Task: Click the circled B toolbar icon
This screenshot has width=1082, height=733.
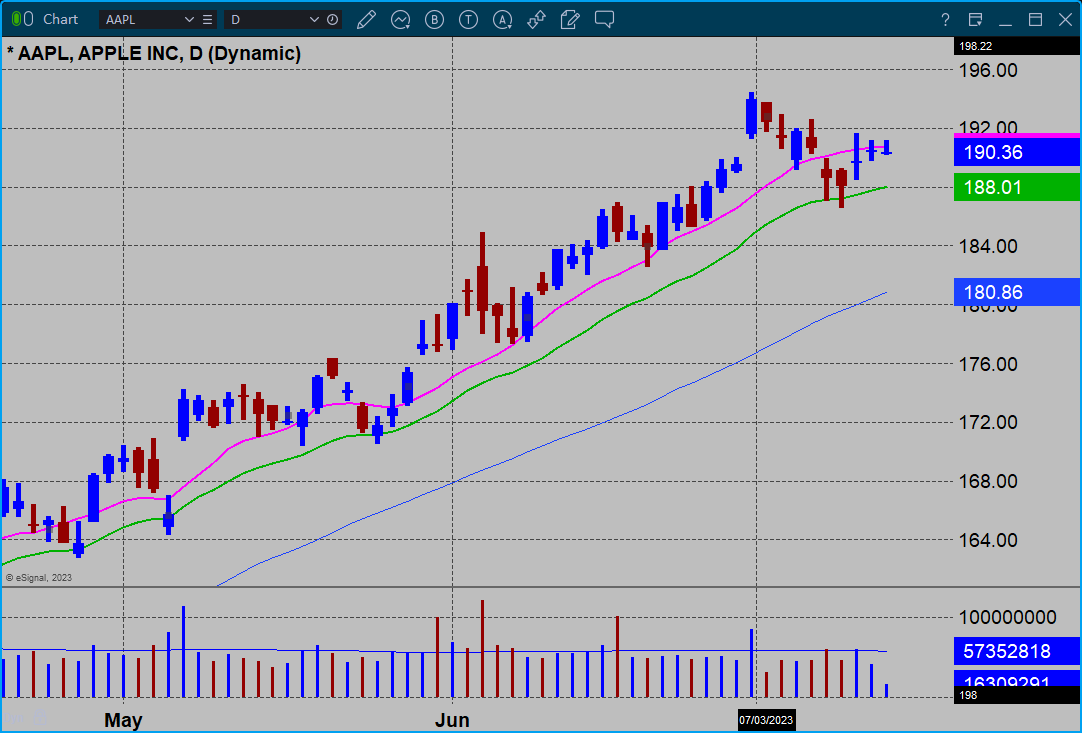Action: [434, 19]
